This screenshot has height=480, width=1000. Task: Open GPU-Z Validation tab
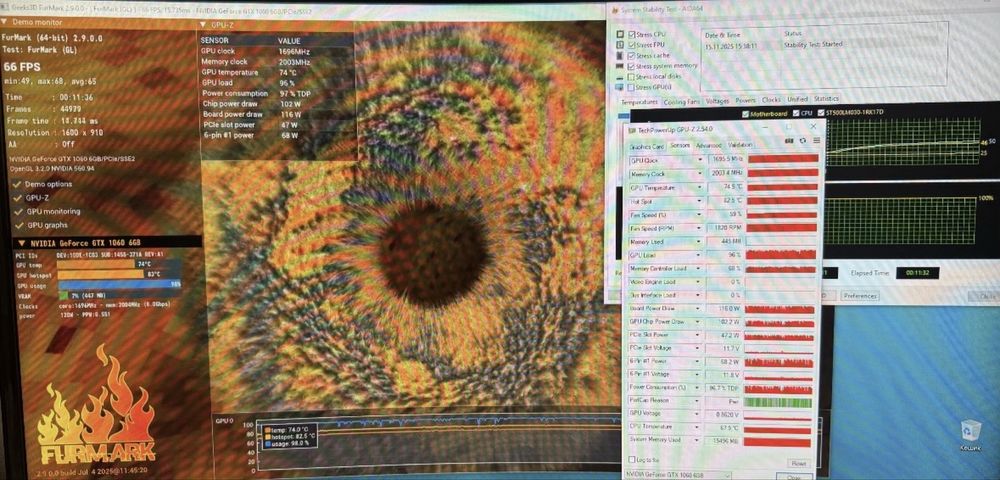(x=739, y=145)
